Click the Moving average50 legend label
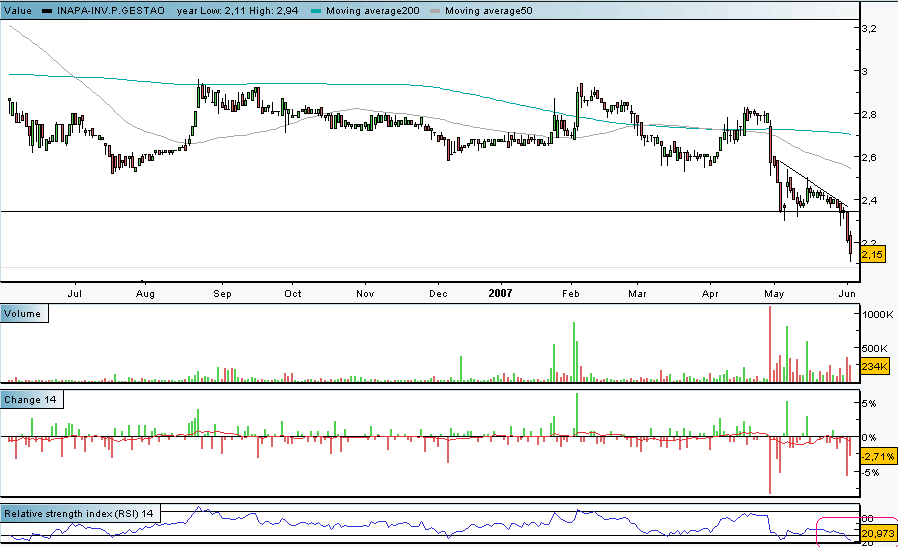Screen dimensions: 898x547 point(489,10)
